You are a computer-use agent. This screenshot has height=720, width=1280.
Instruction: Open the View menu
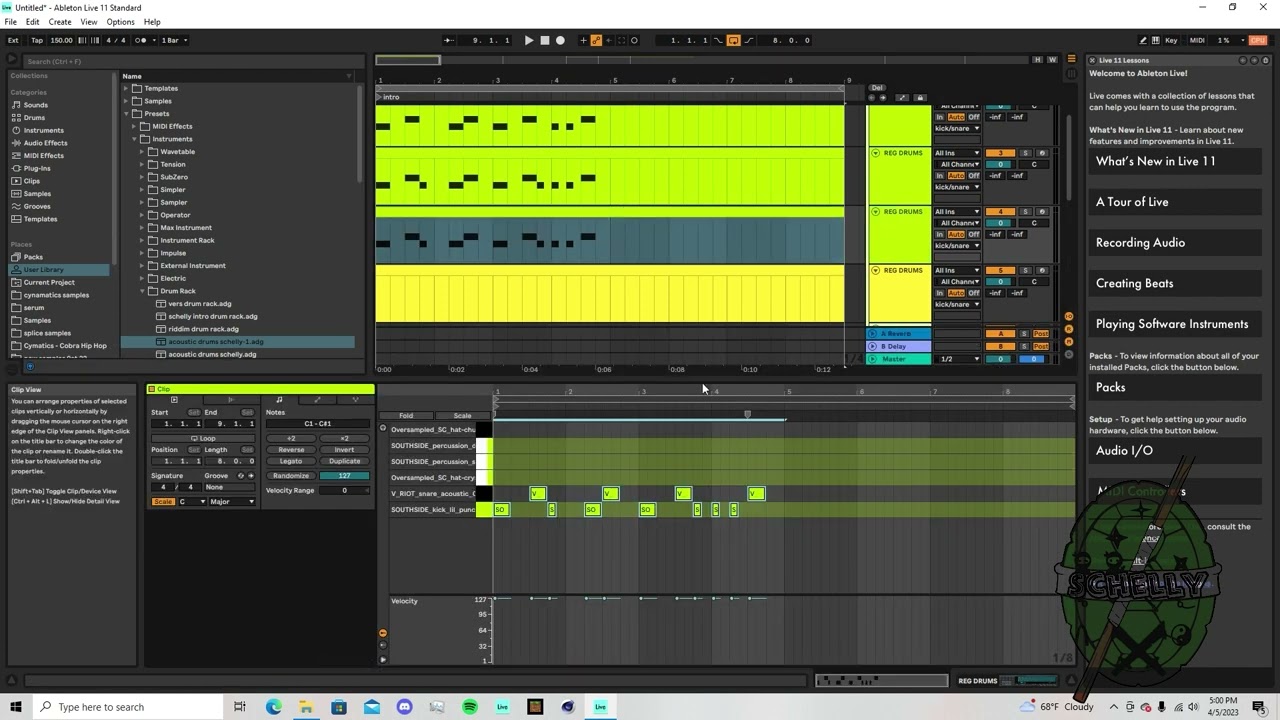tap(89, 22)
